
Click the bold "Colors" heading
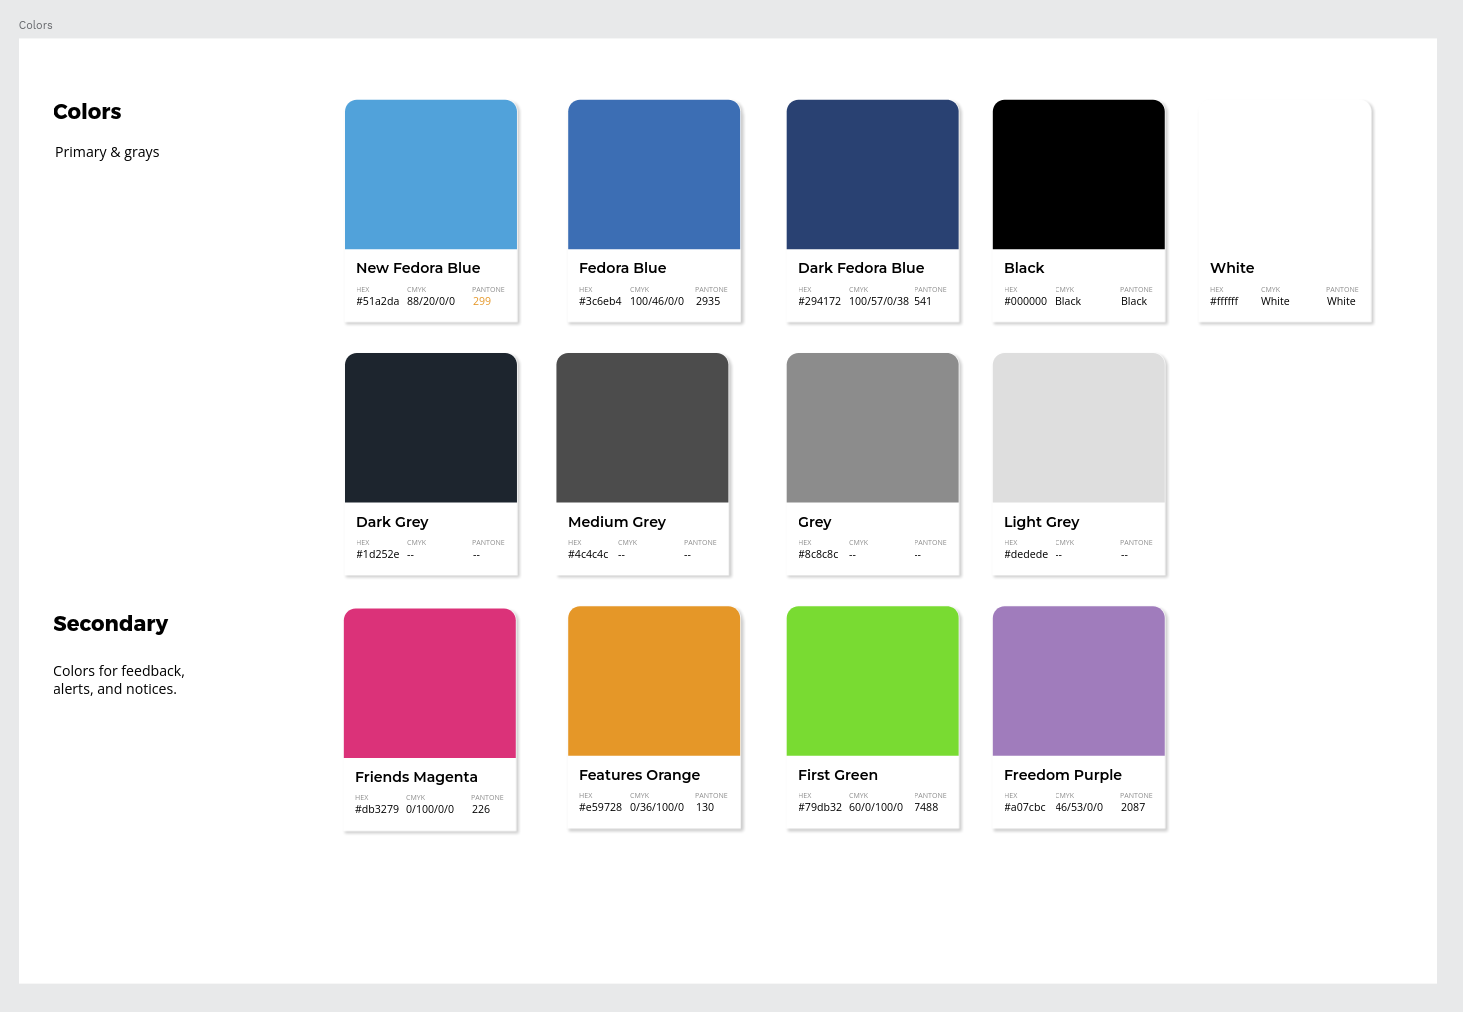[x=87, y=112]
